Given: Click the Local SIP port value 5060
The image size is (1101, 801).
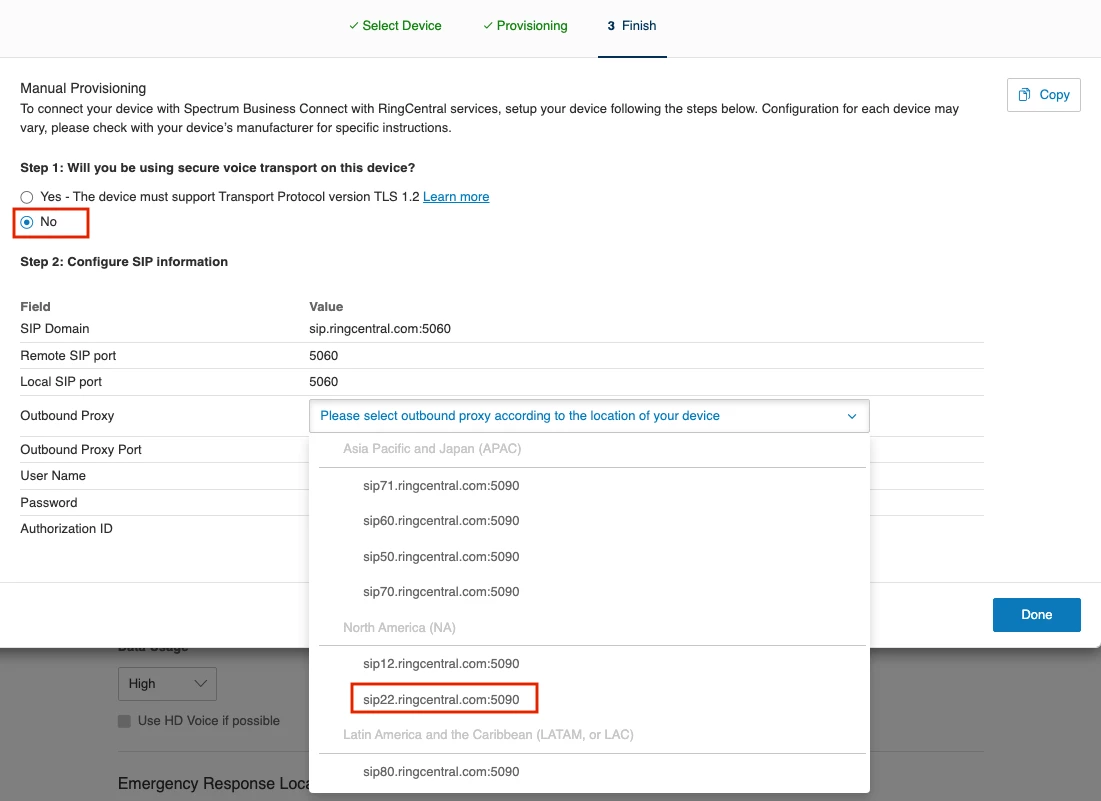Looking at the screenshot, I should pyautogui.click(x=324, y=382).
